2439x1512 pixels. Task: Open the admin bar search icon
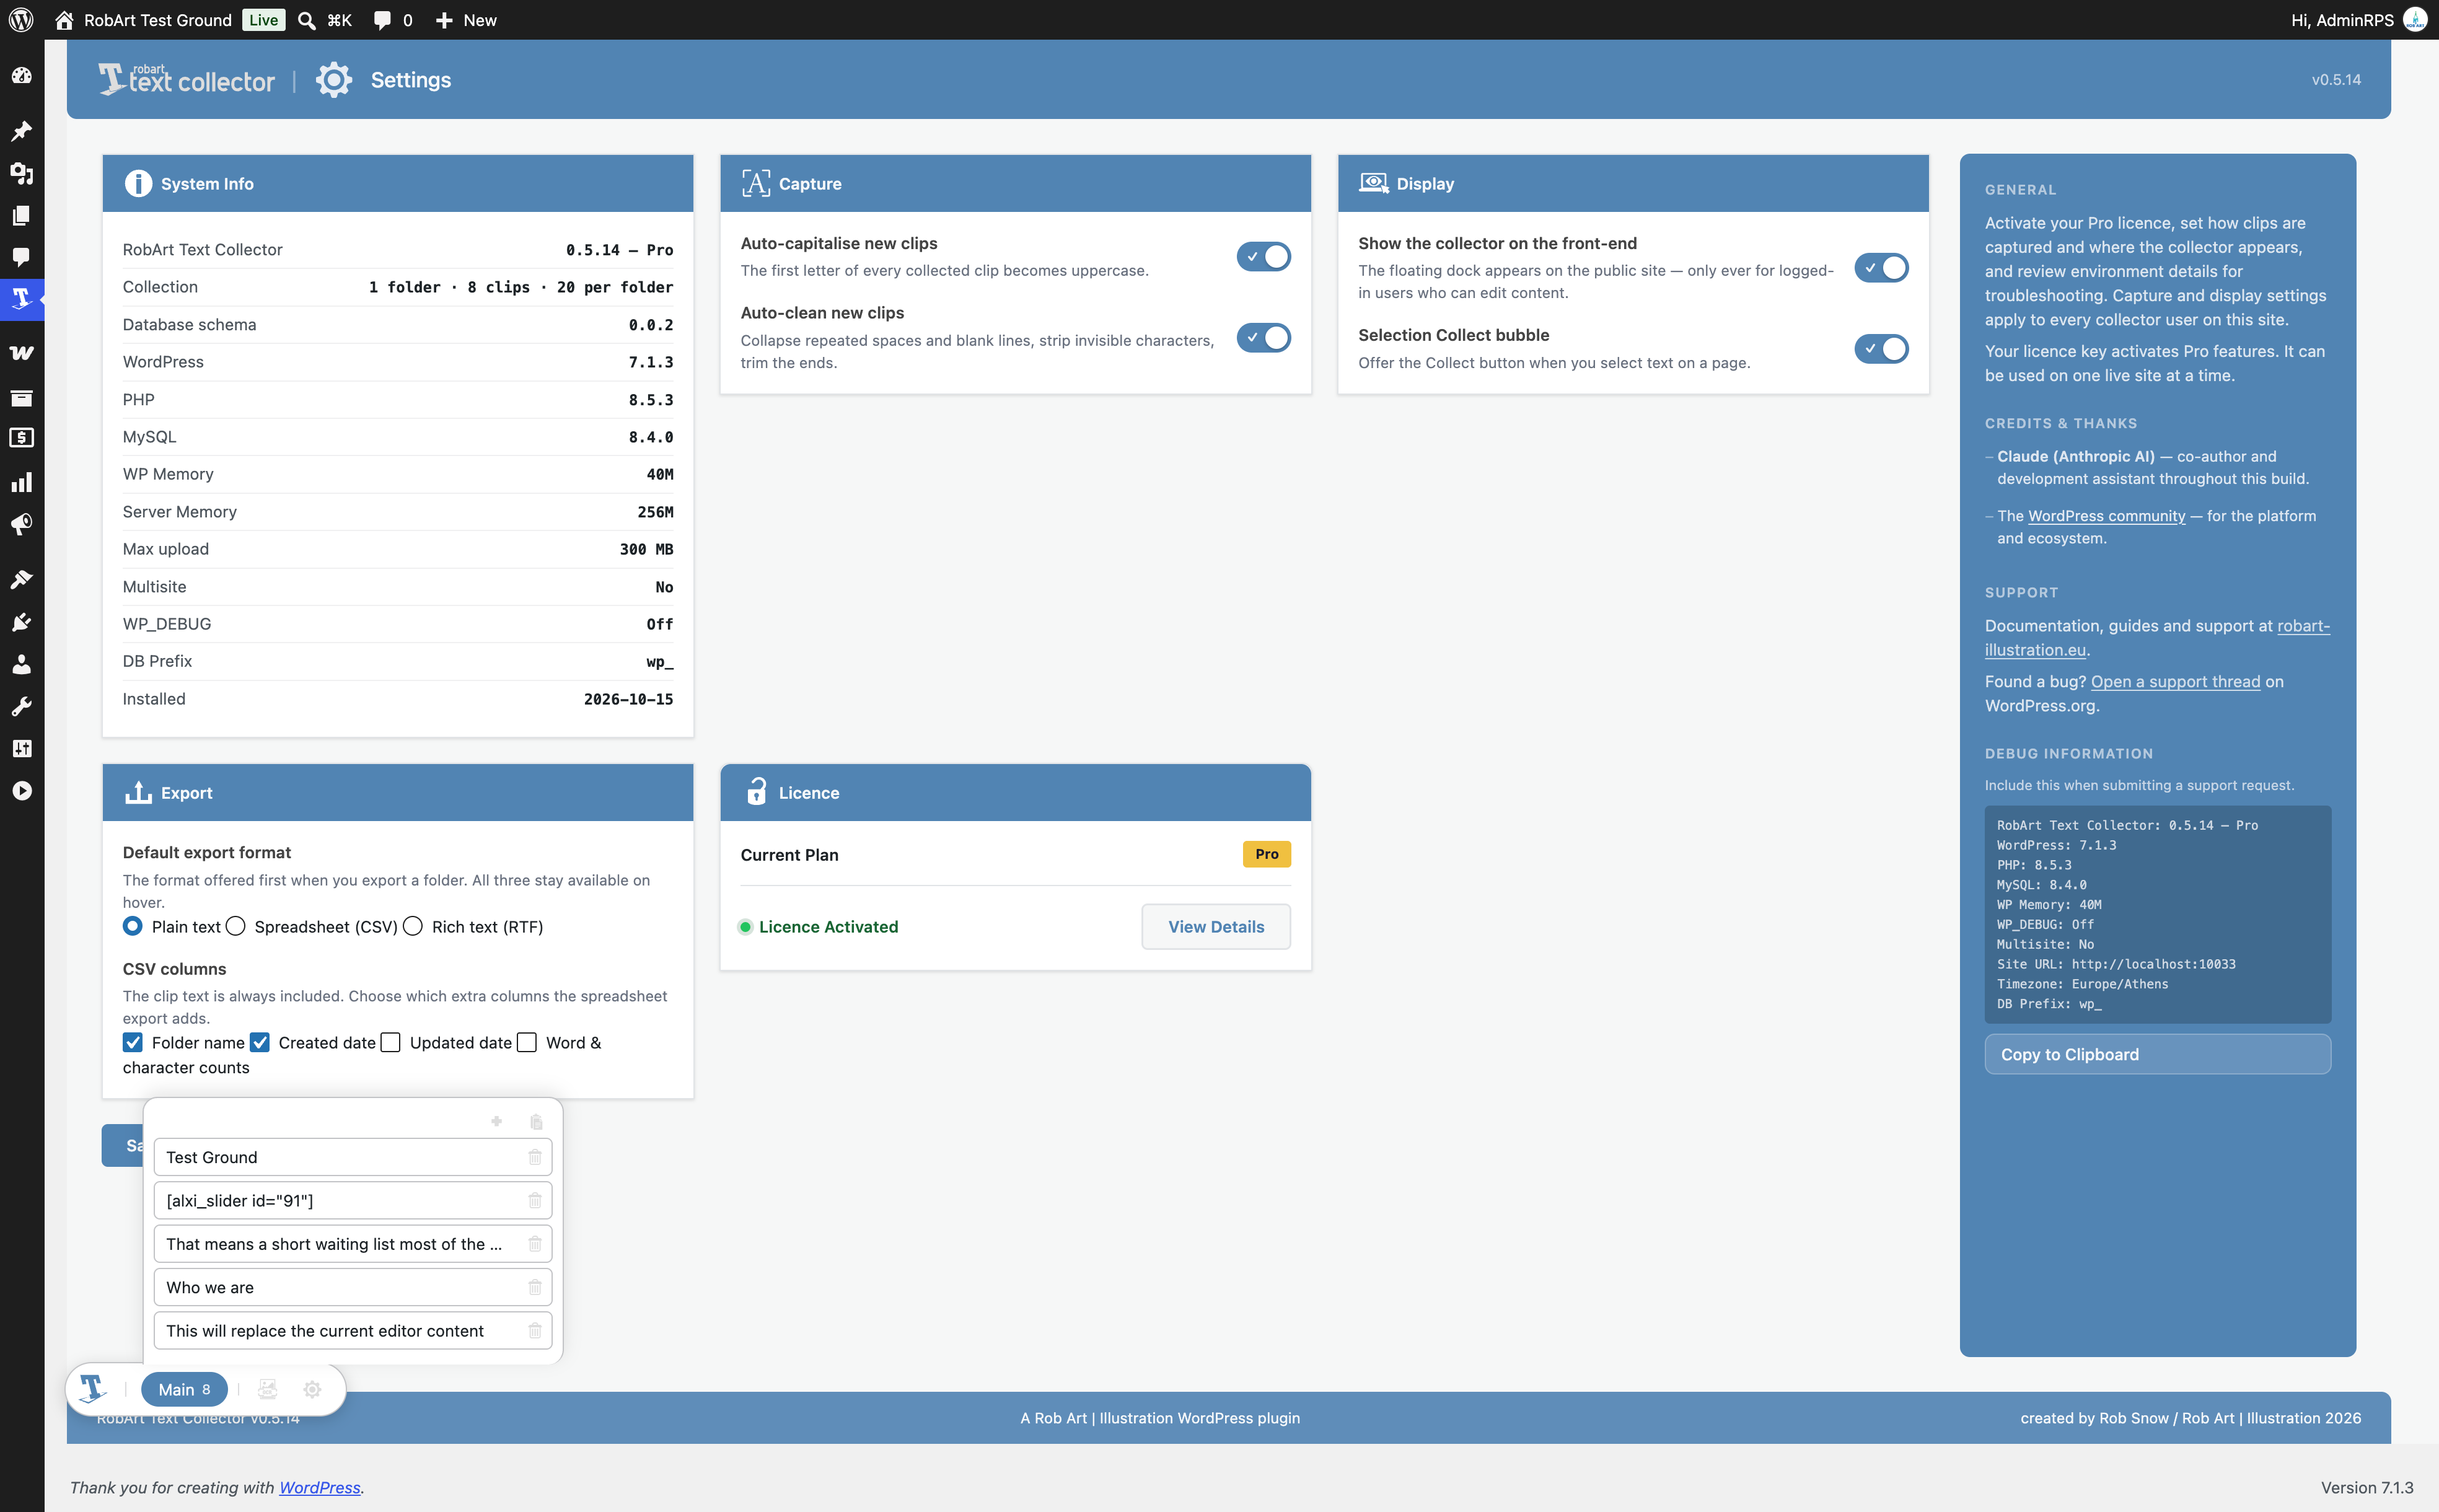pyautogui.click(x=307, y=20)
